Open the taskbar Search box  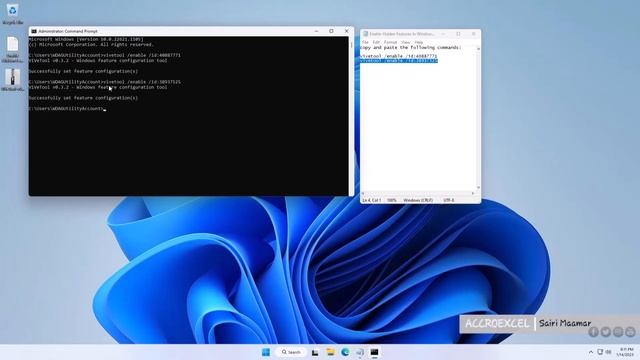tap(291, 352)
